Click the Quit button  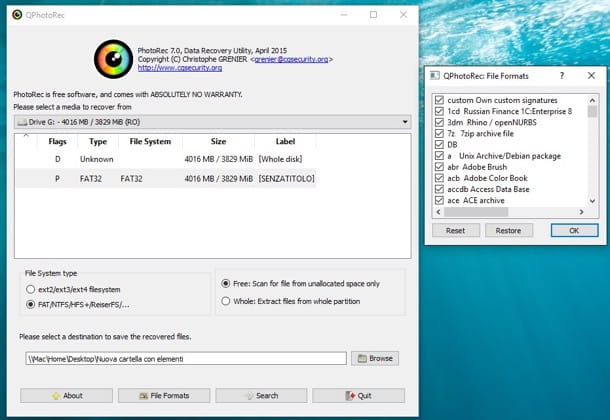point(358,396)
